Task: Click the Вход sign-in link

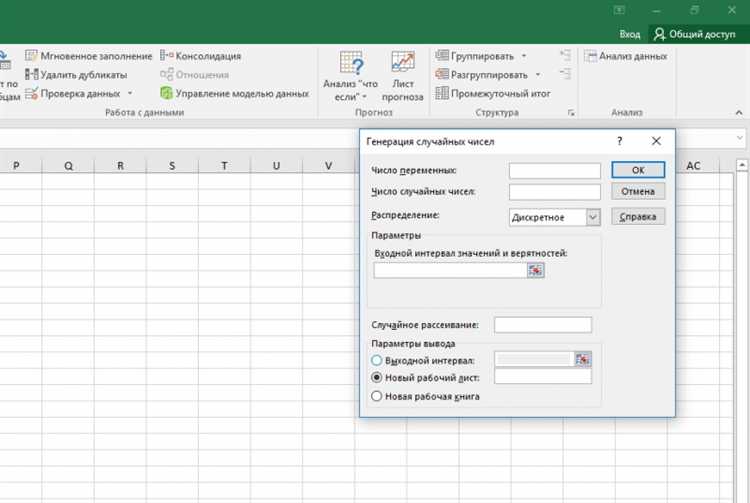Action: pos(629,34)
